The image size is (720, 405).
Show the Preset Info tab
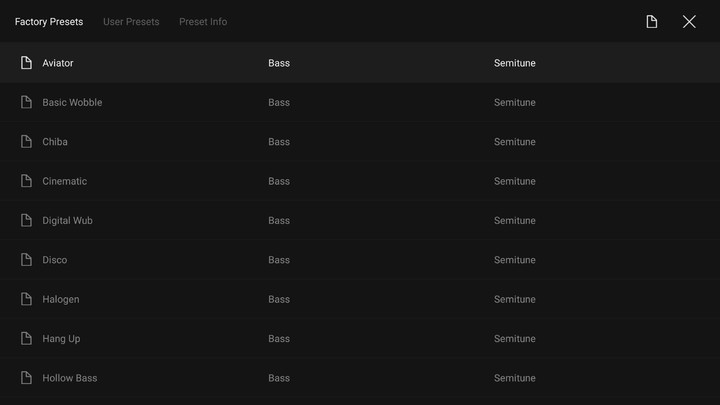click(x=203, y=22)
